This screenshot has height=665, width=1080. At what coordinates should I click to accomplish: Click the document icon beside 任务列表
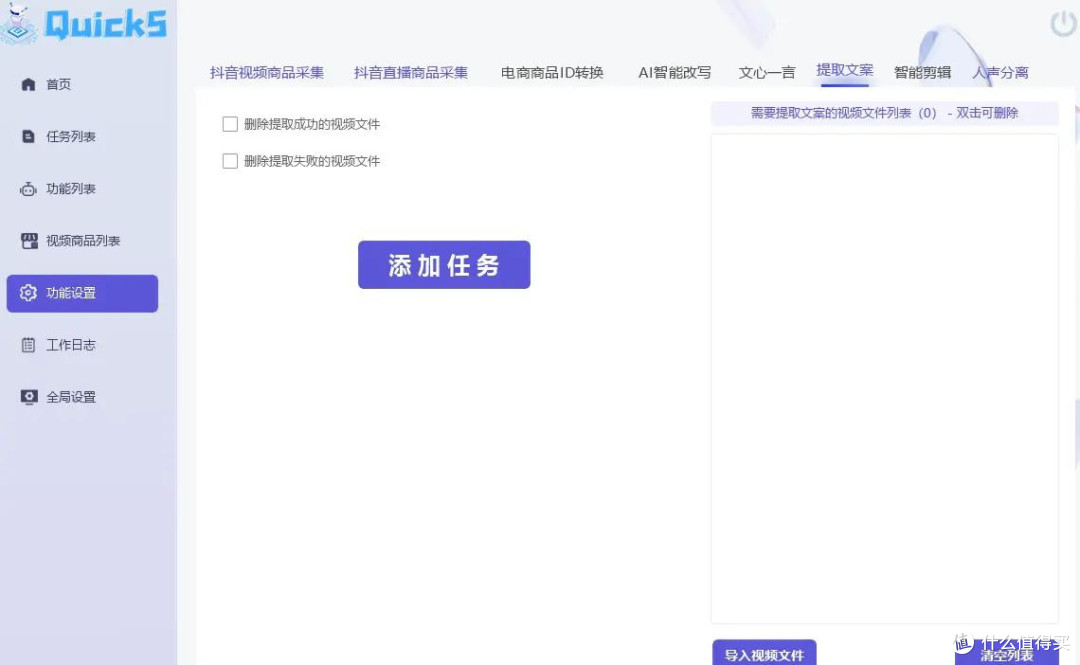coord(28,136)
